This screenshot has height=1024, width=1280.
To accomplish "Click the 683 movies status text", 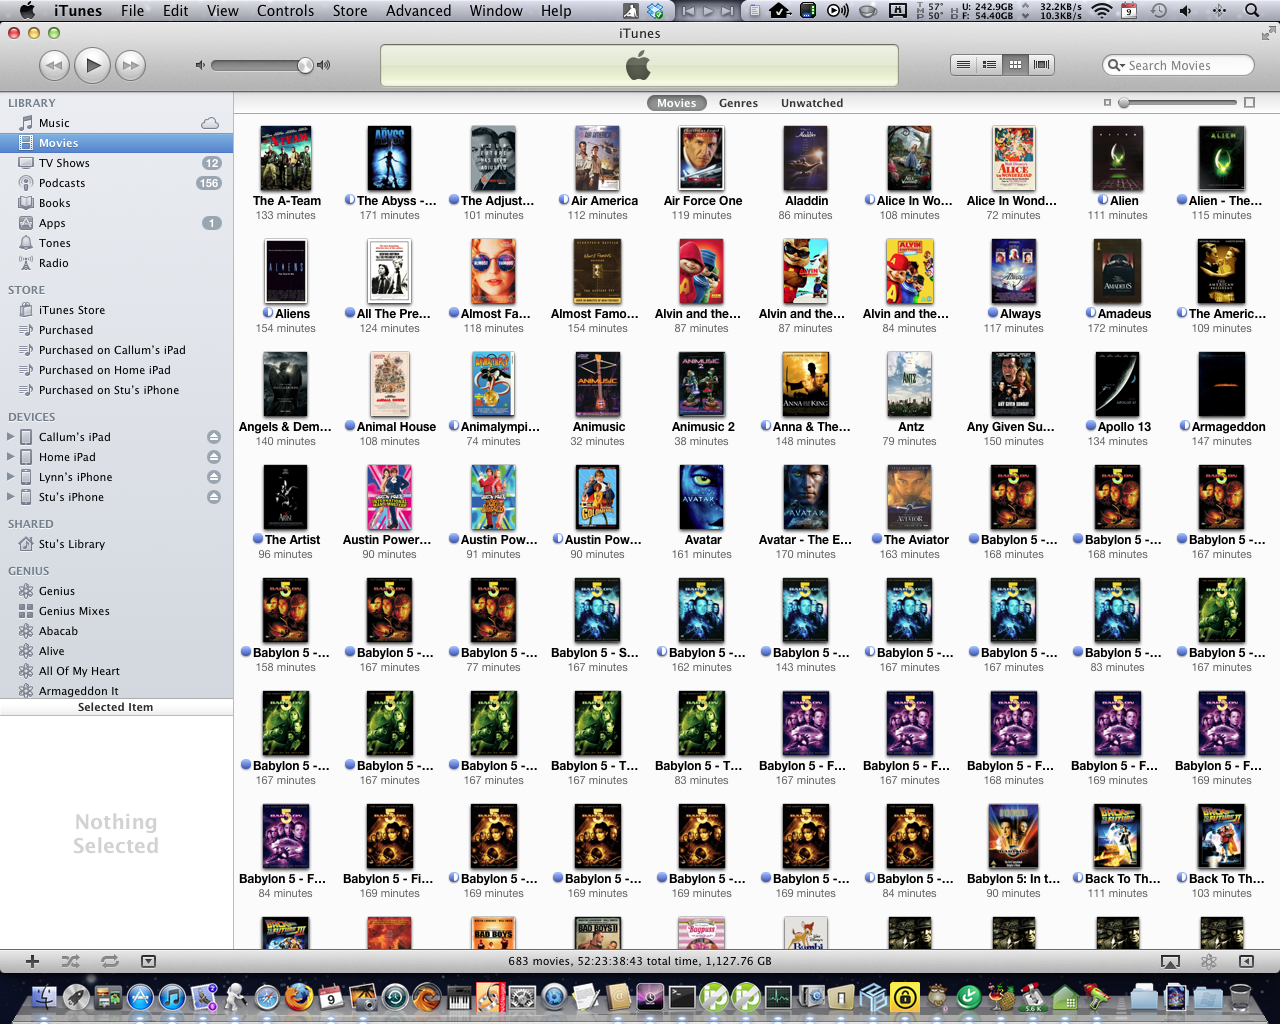I will (640, 961).
